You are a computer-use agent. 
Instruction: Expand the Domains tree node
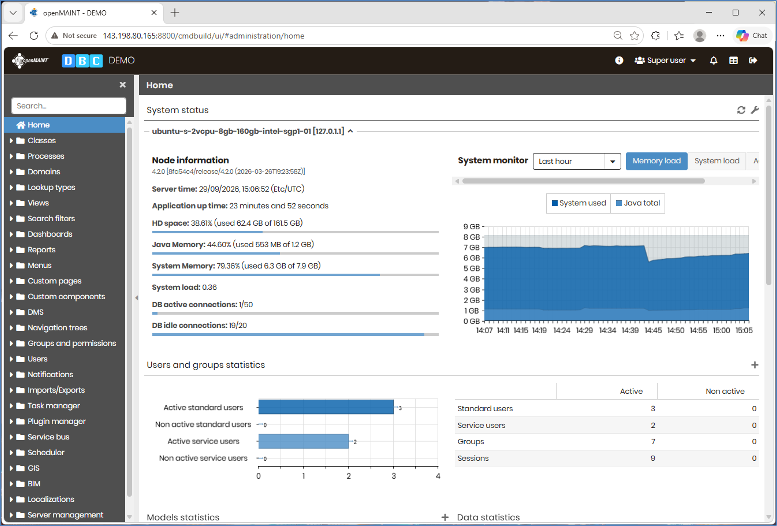pyautogui.click(x=11, y=172)
